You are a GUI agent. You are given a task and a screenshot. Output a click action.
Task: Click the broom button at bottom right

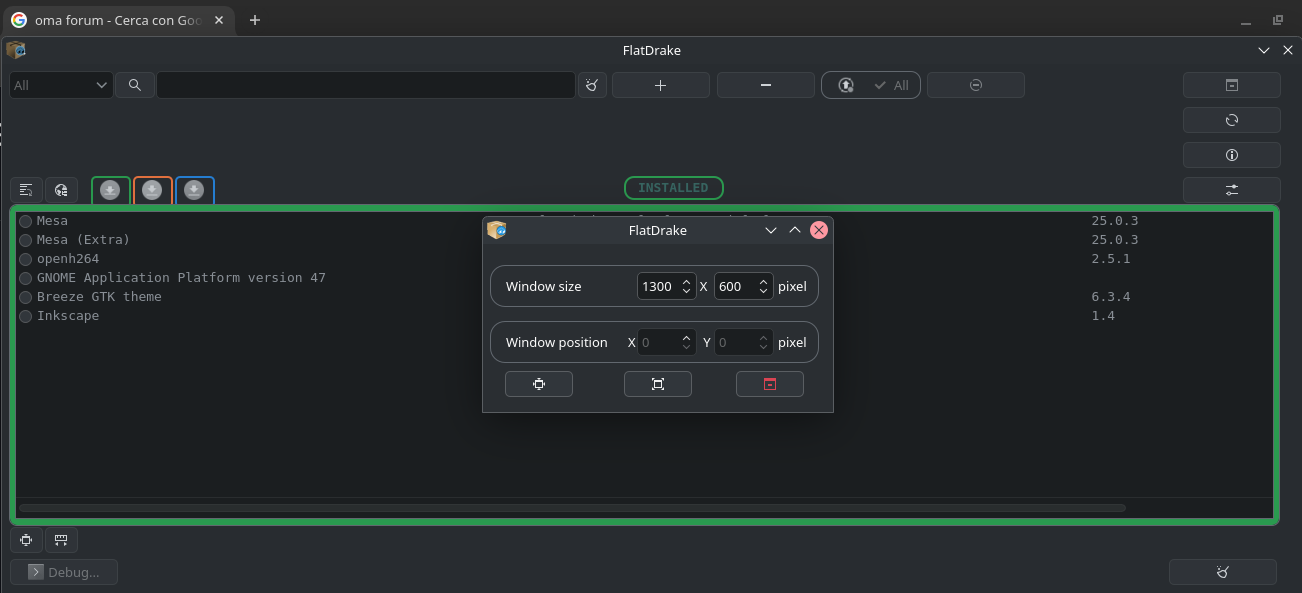[1223, 572]
